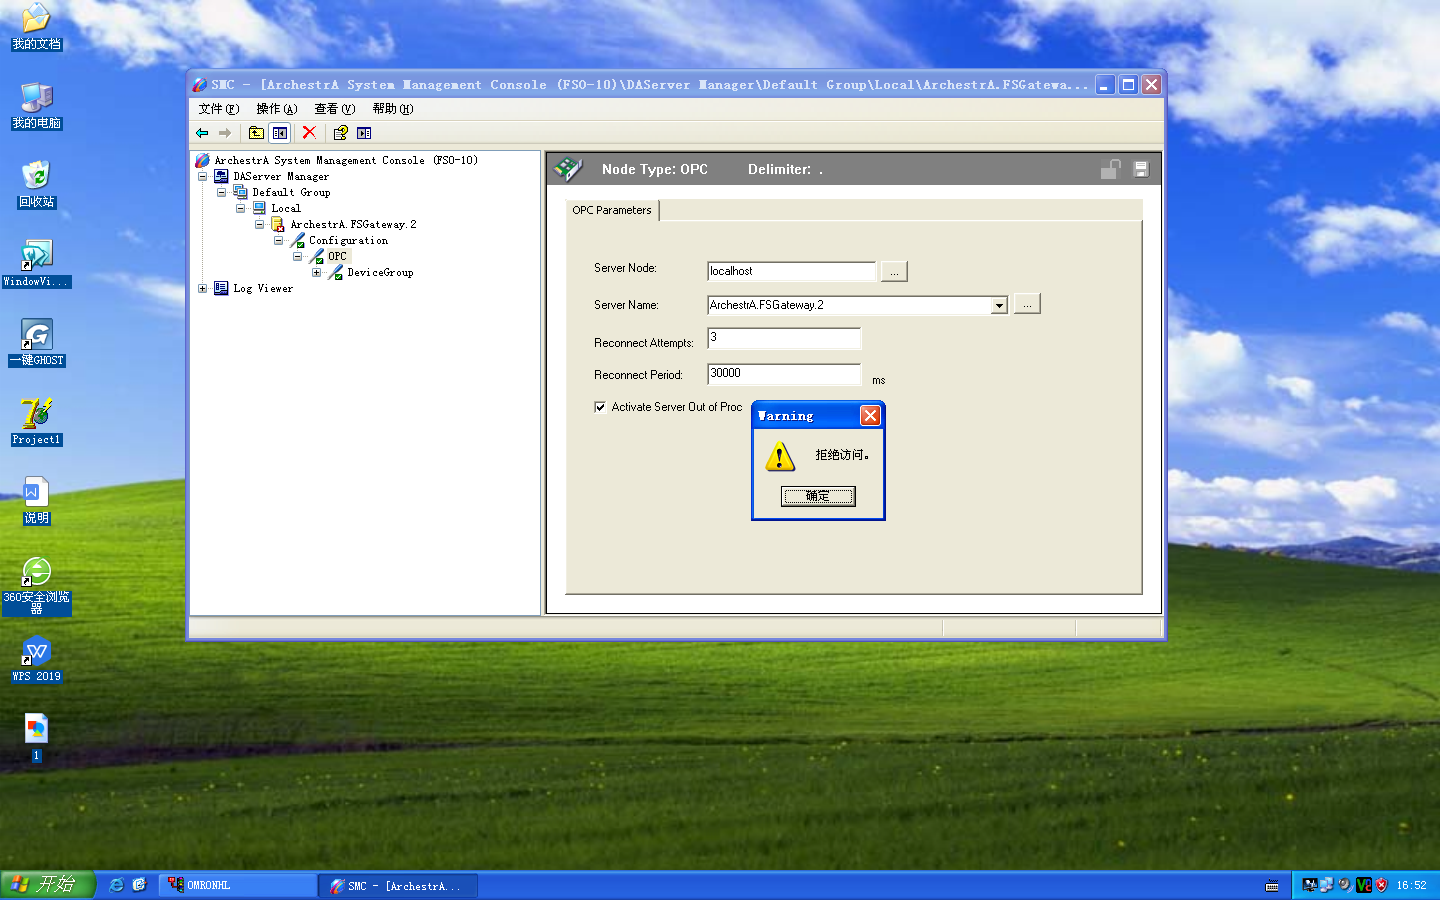Click the clock in system tray
Screen dimensions: 1440x900
[x=1411, y=886]
